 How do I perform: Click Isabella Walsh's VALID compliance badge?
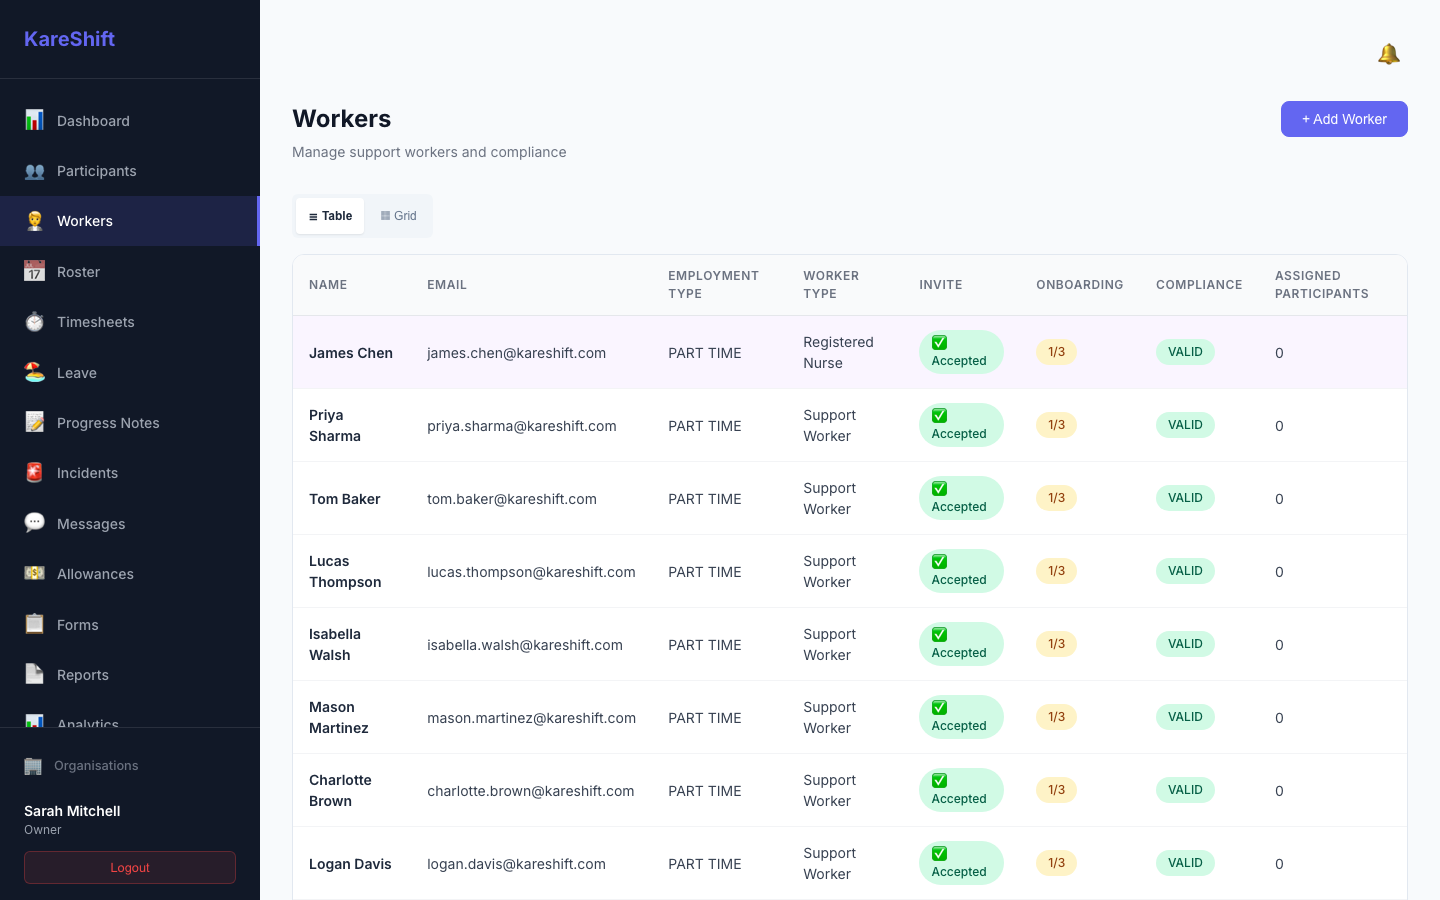pyautogui.click(x=1185, y=644)
